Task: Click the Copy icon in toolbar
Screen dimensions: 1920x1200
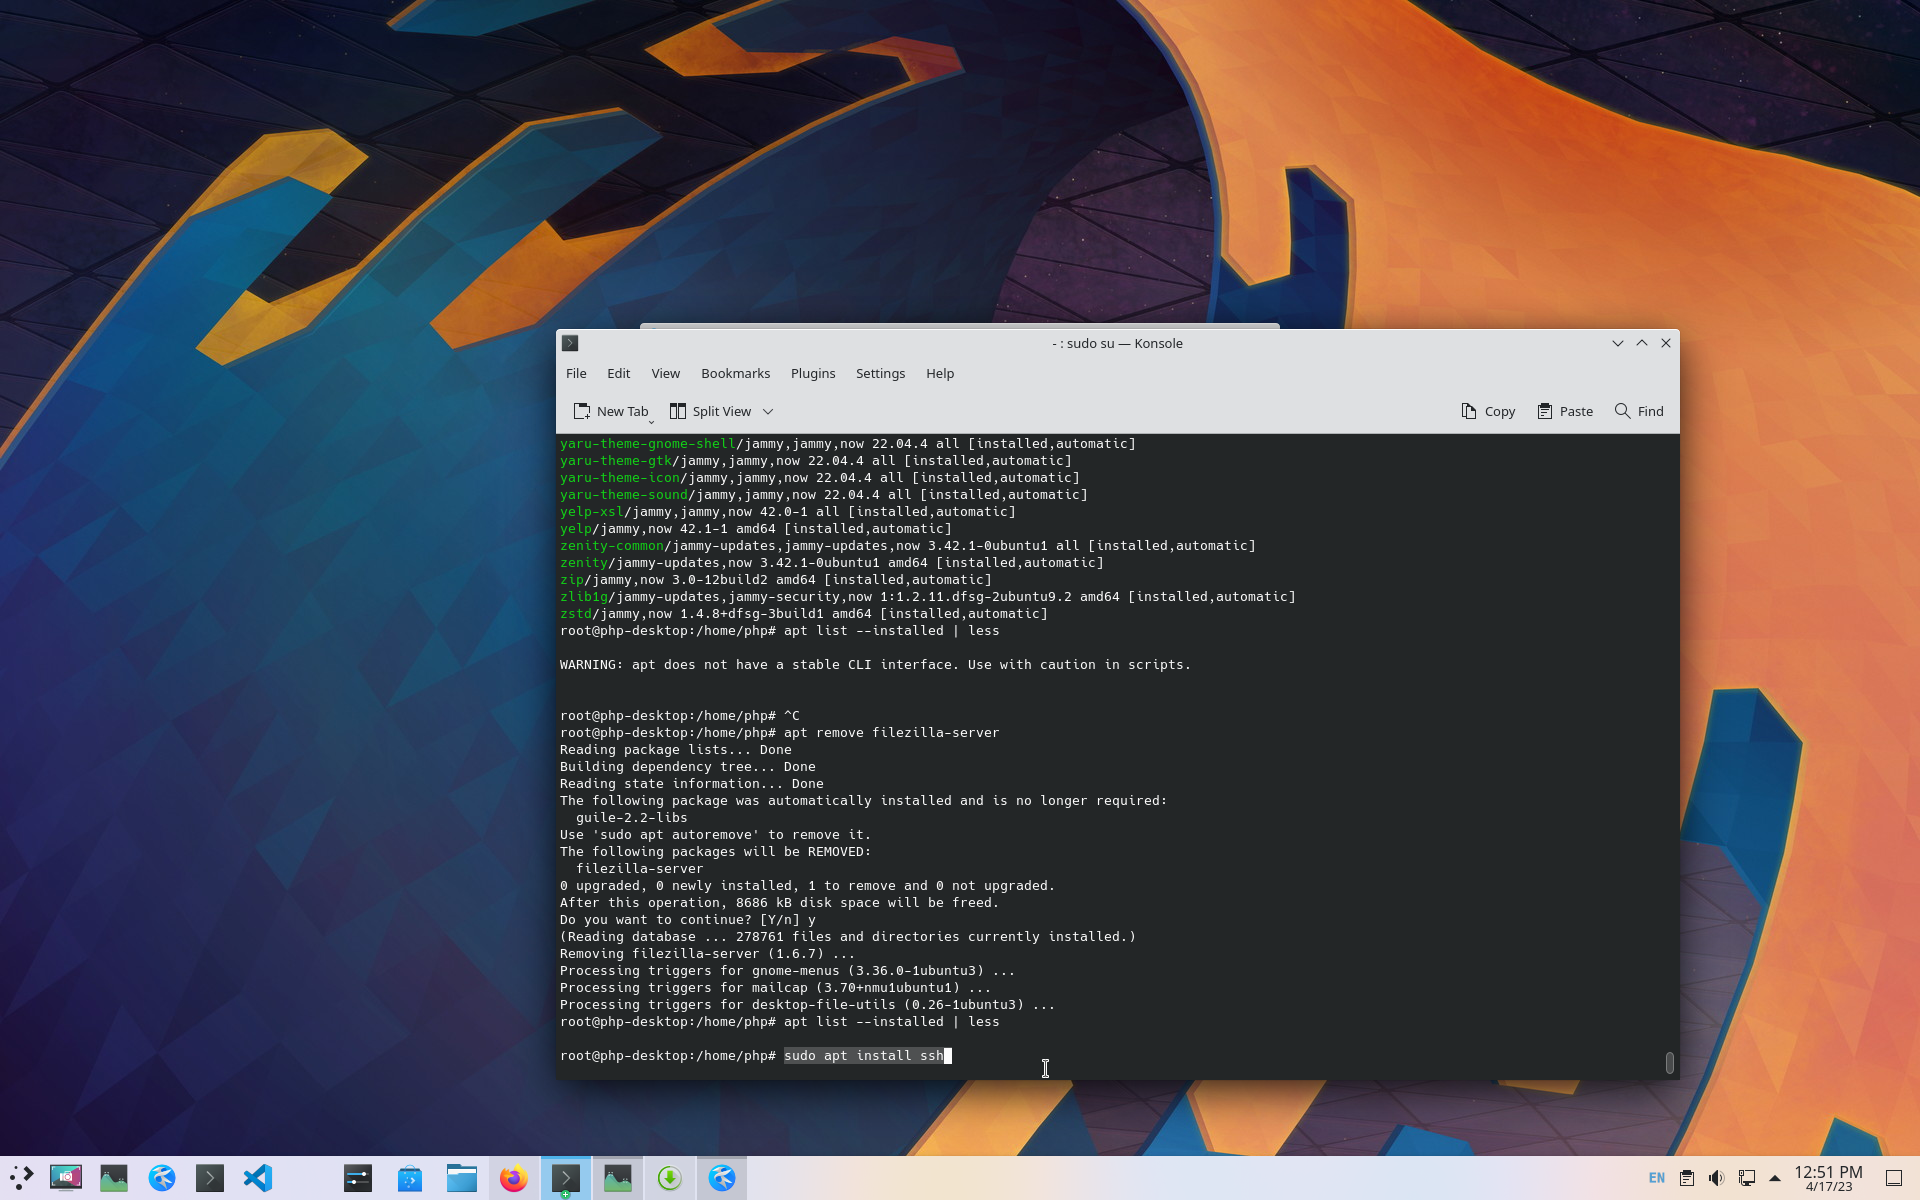Action: (x=1469, y=411)
